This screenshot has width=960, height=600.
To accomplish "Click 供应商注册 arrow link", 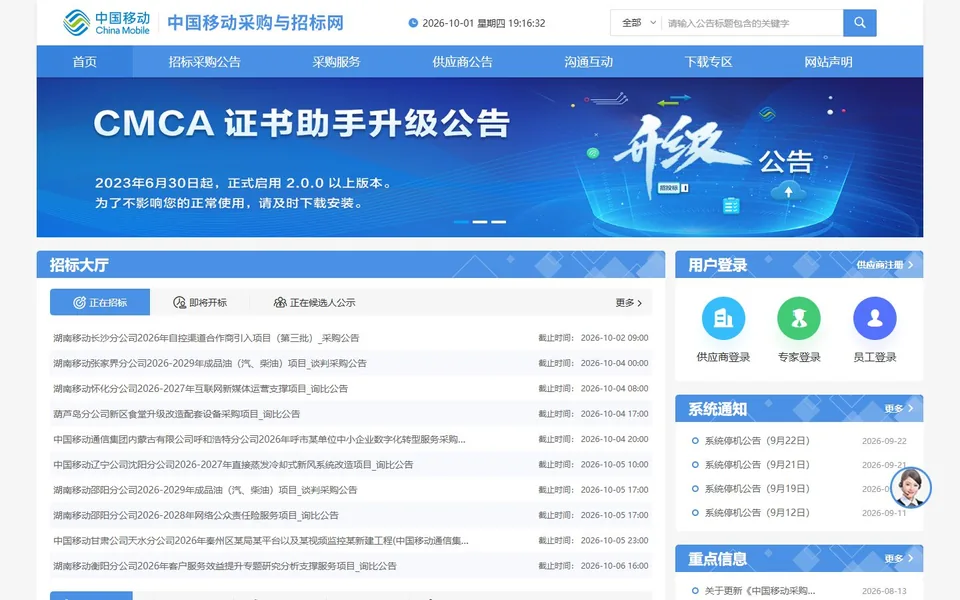I will coord(885,264).
